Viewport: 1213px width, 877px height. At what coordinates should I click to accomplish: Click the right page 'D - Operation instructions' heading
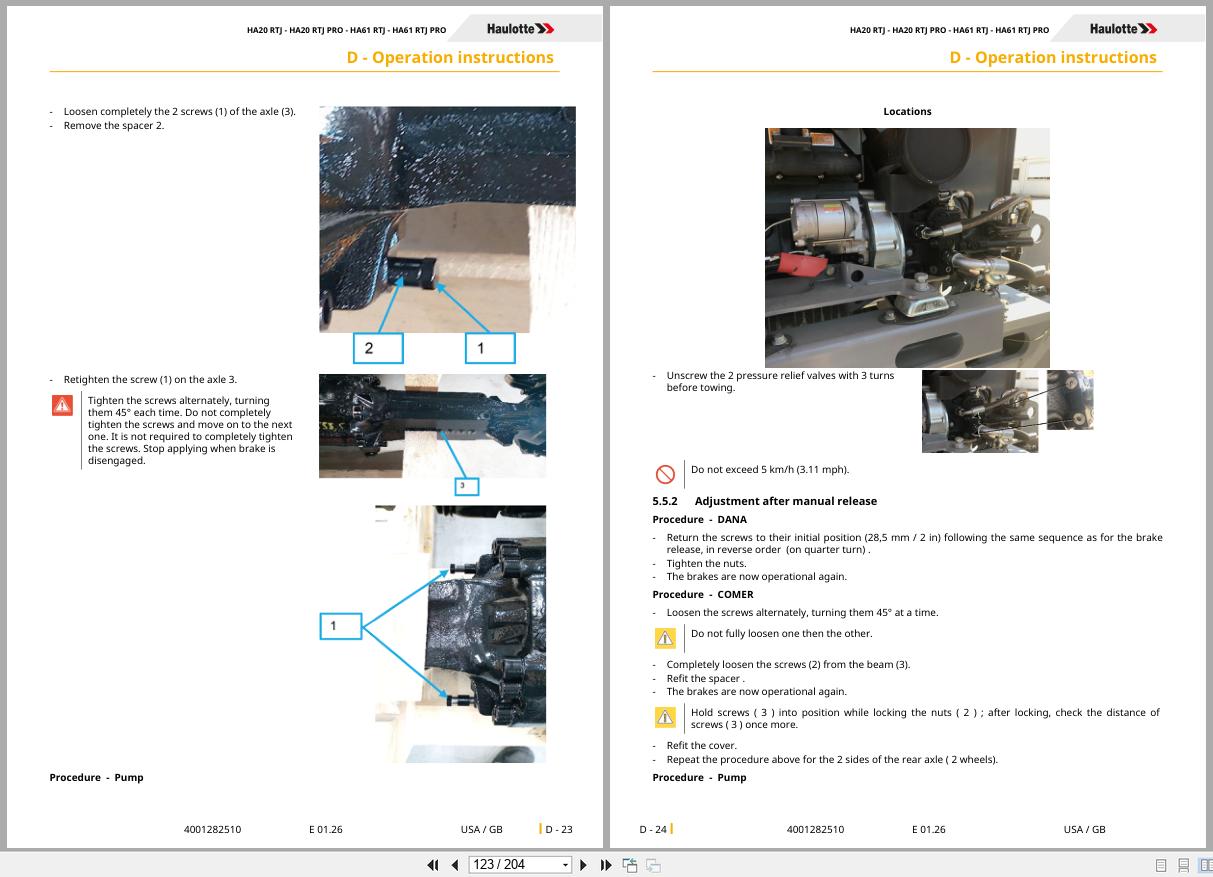point(1053,58)
